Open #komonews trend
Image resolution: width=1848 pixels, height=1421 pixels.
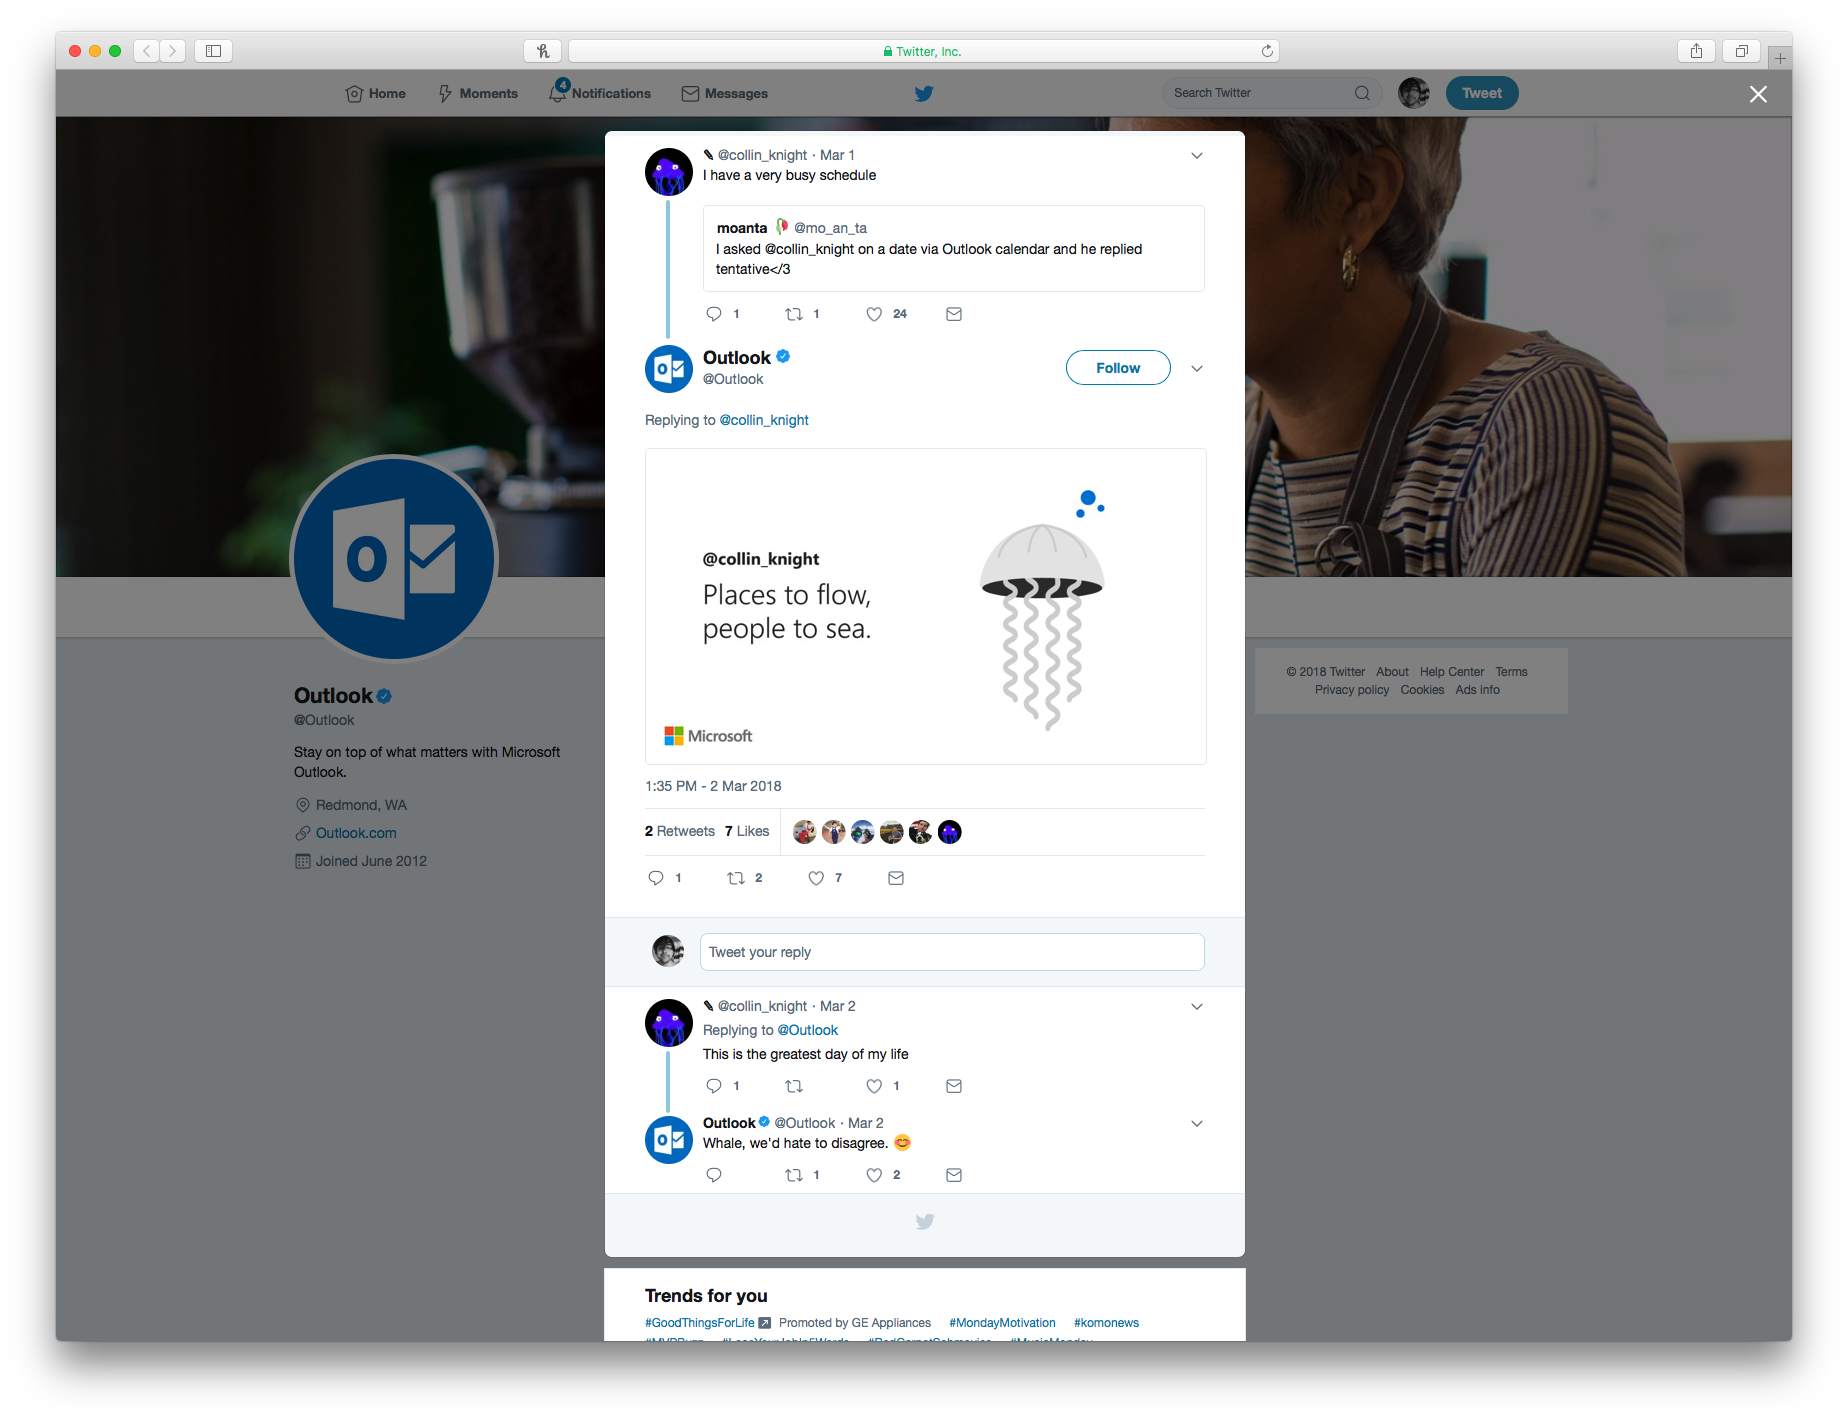(1106, 1323)
